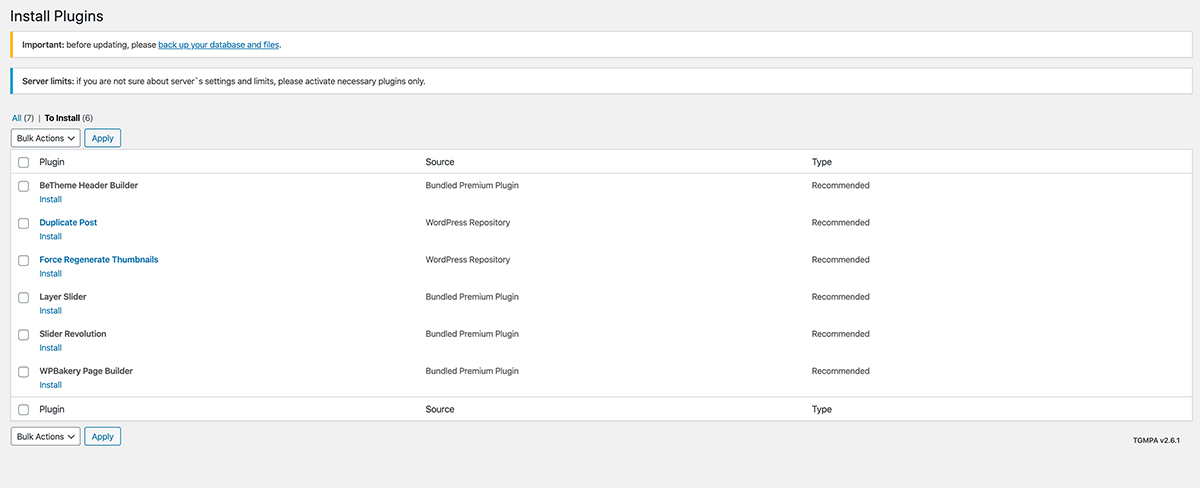This screenshot has height=488, width=1200.
Task: Click the Plugin column header at top
Action: tap(52, 162)
